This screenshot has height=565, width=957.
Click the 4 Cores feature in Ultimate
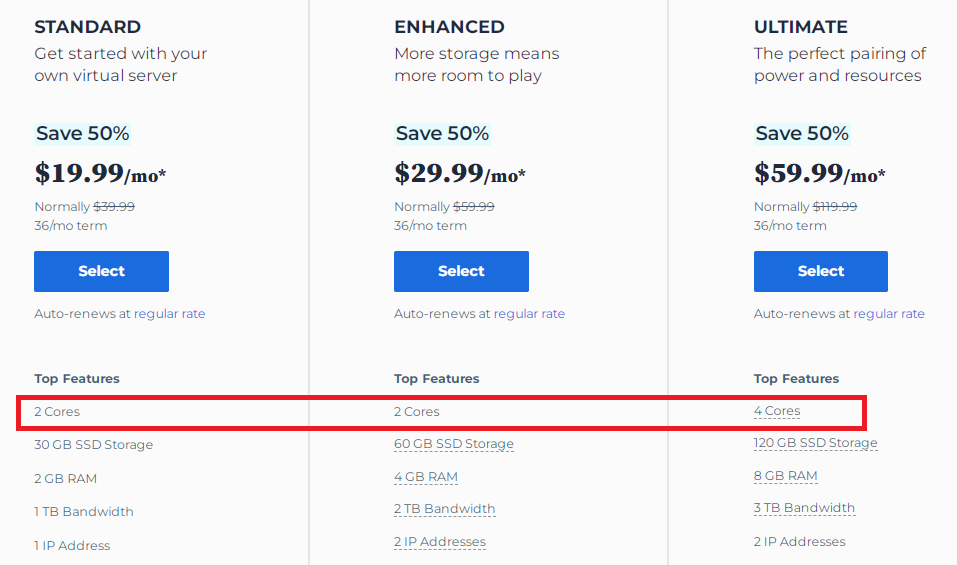pyautogui.click(x=777, y=411)
